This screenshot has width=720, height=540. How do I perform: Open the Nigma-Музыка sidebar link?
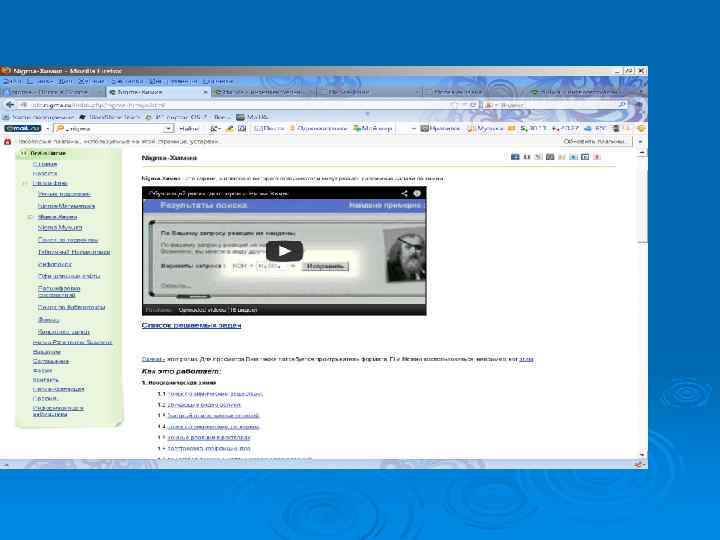(60, 228)
